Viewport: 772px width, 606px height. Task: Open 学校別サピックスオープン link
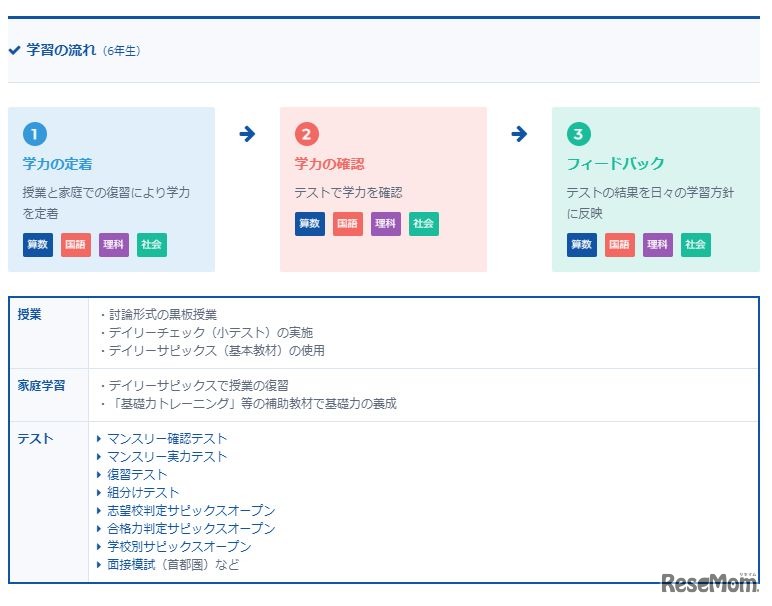[x=179, y=547]
